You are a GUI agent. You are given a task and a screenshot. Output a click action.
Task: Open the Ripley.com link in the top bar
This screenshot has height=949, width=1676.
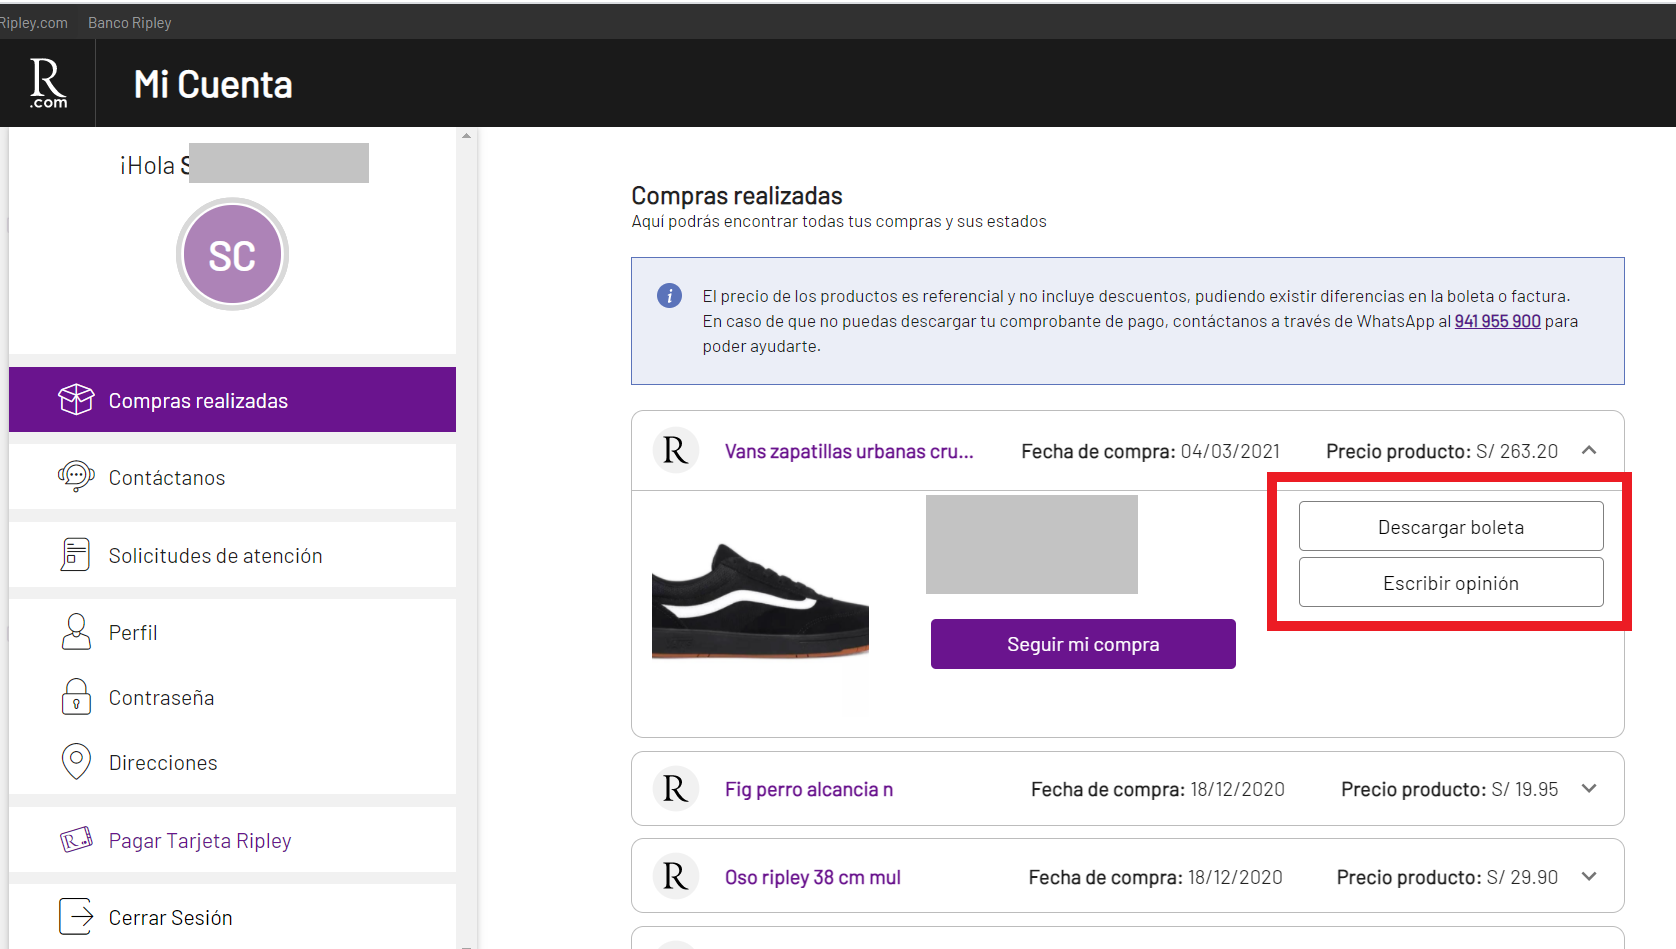click(33, 22)
